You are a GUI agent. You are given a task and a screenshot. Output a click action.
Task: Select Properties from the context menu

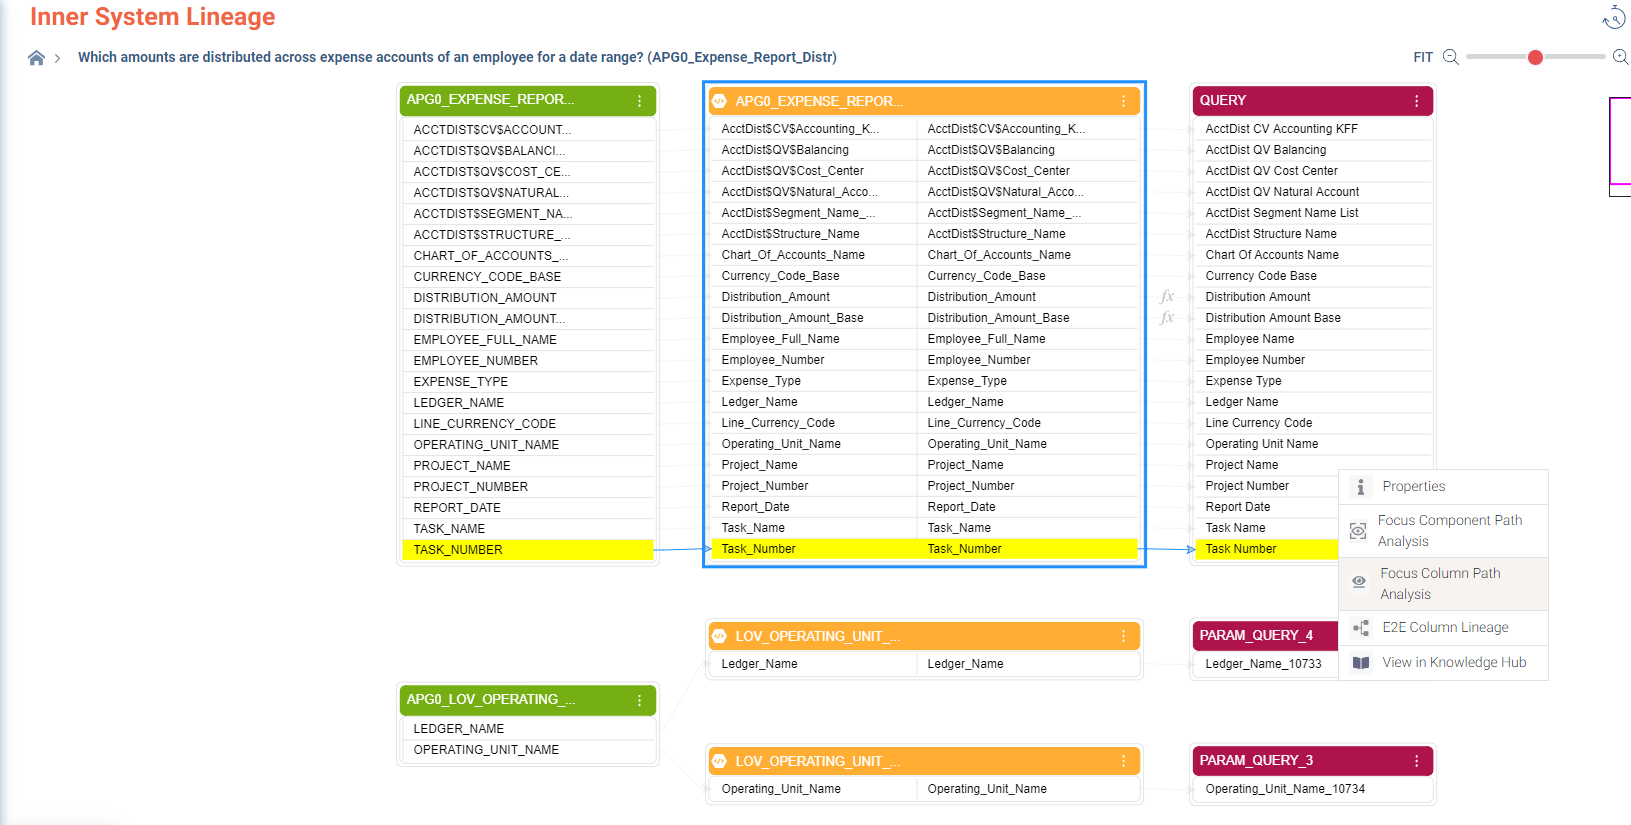click(1413, 487)
